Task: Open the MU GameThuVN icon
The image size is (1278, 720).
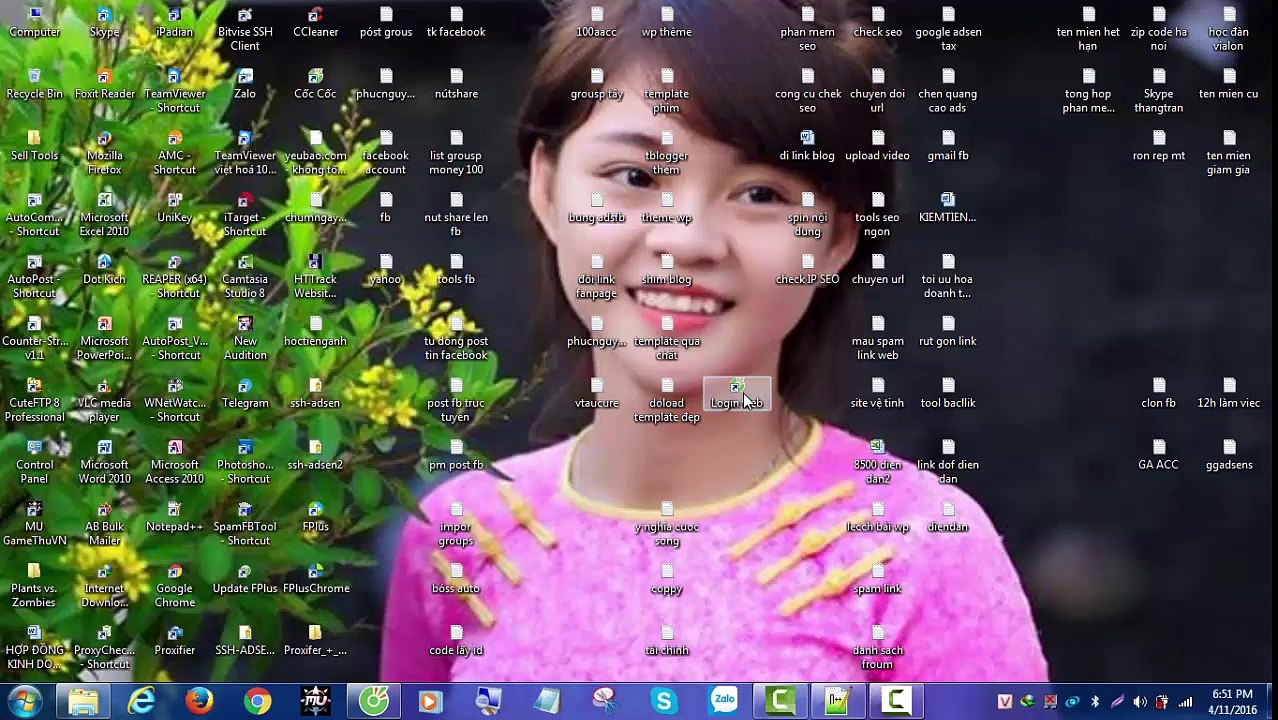Action: 35,526
